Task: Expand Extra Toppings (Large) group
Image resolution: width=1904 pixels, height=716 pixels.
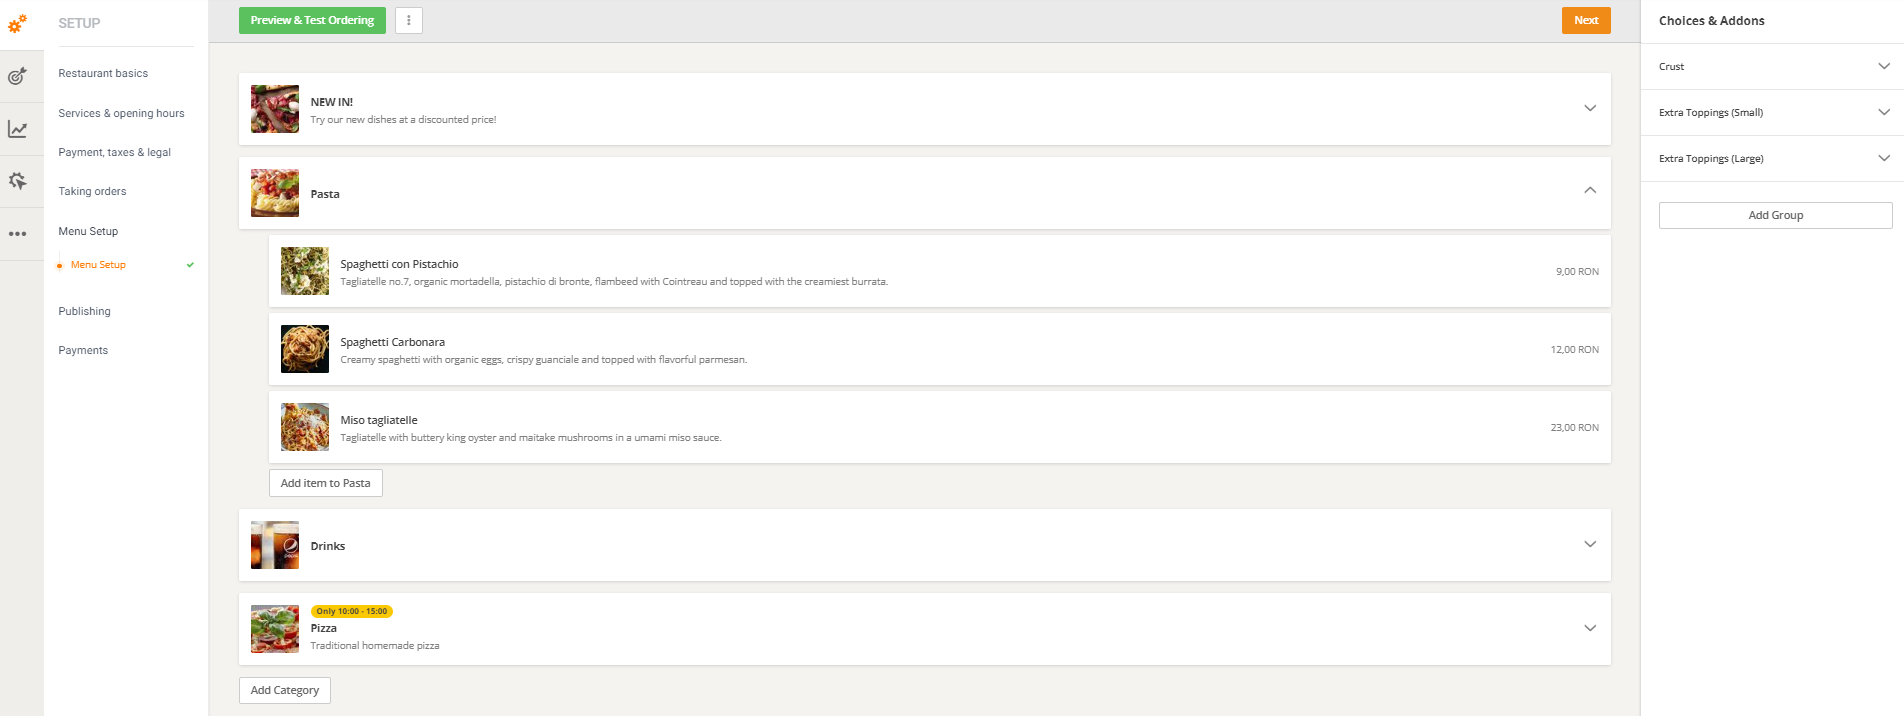Action: point(1884,158)
